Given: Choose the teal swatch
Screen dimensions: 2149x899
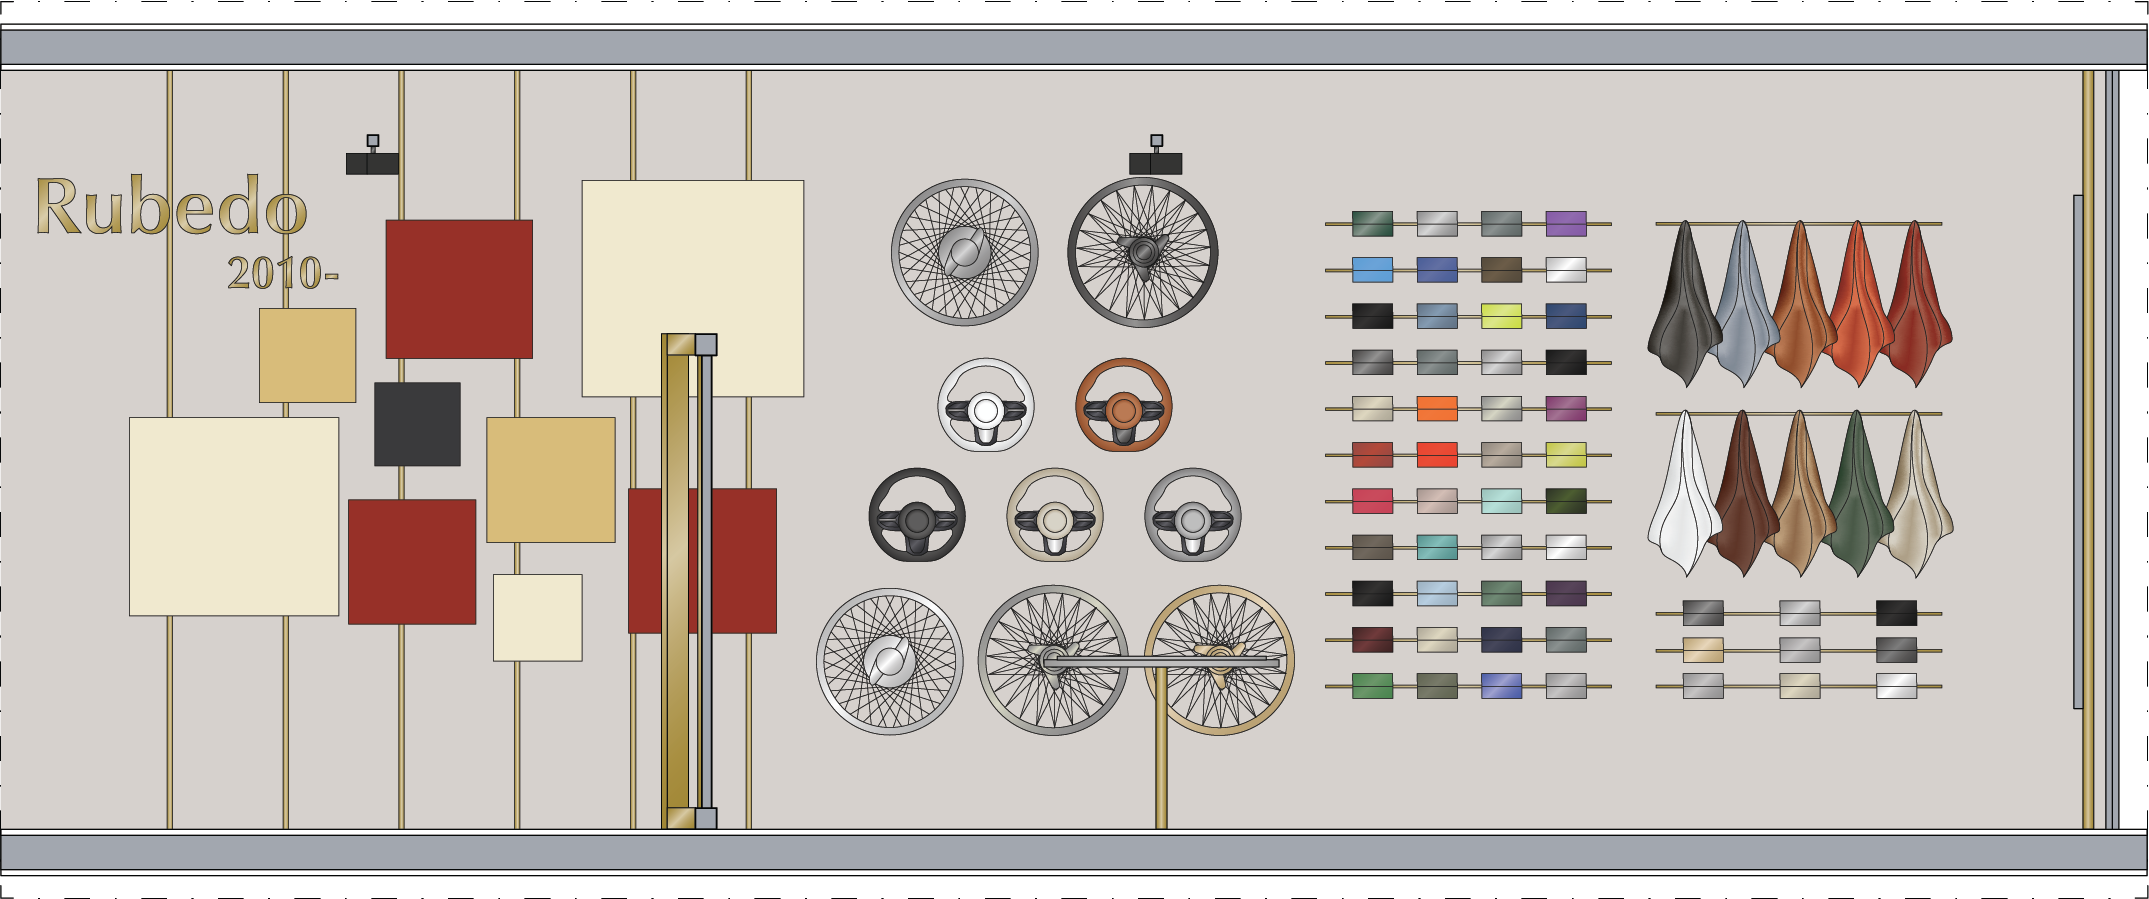Looking at the screenshot, I should 1437,547.
